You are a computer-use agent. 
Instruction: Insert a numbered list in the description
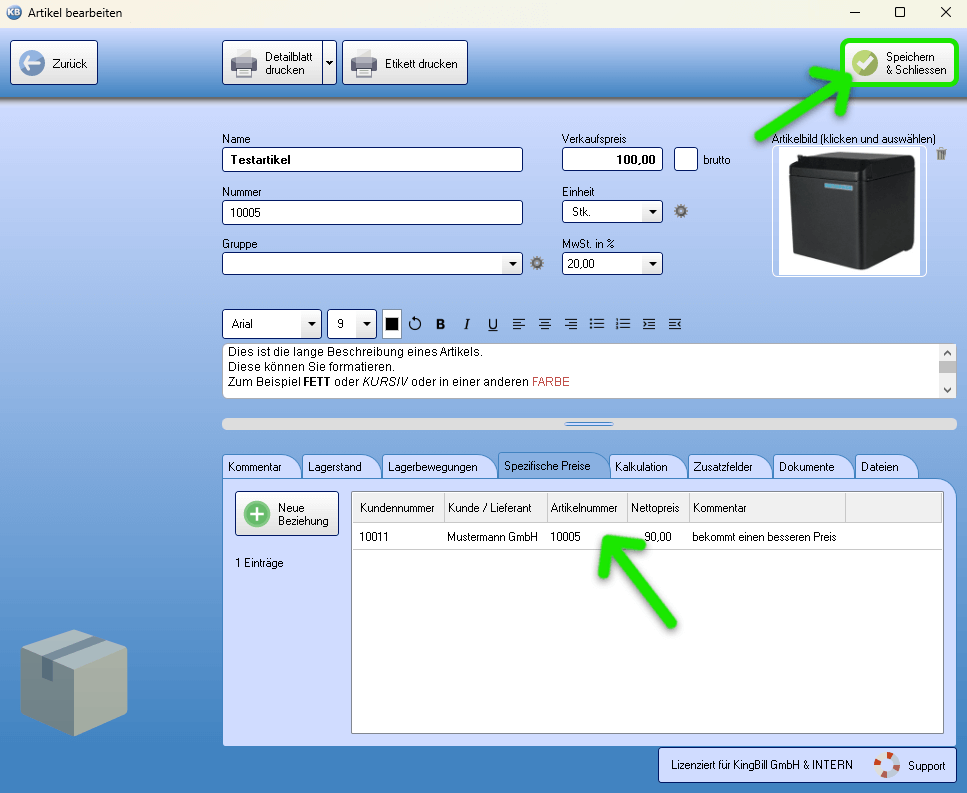623,324
